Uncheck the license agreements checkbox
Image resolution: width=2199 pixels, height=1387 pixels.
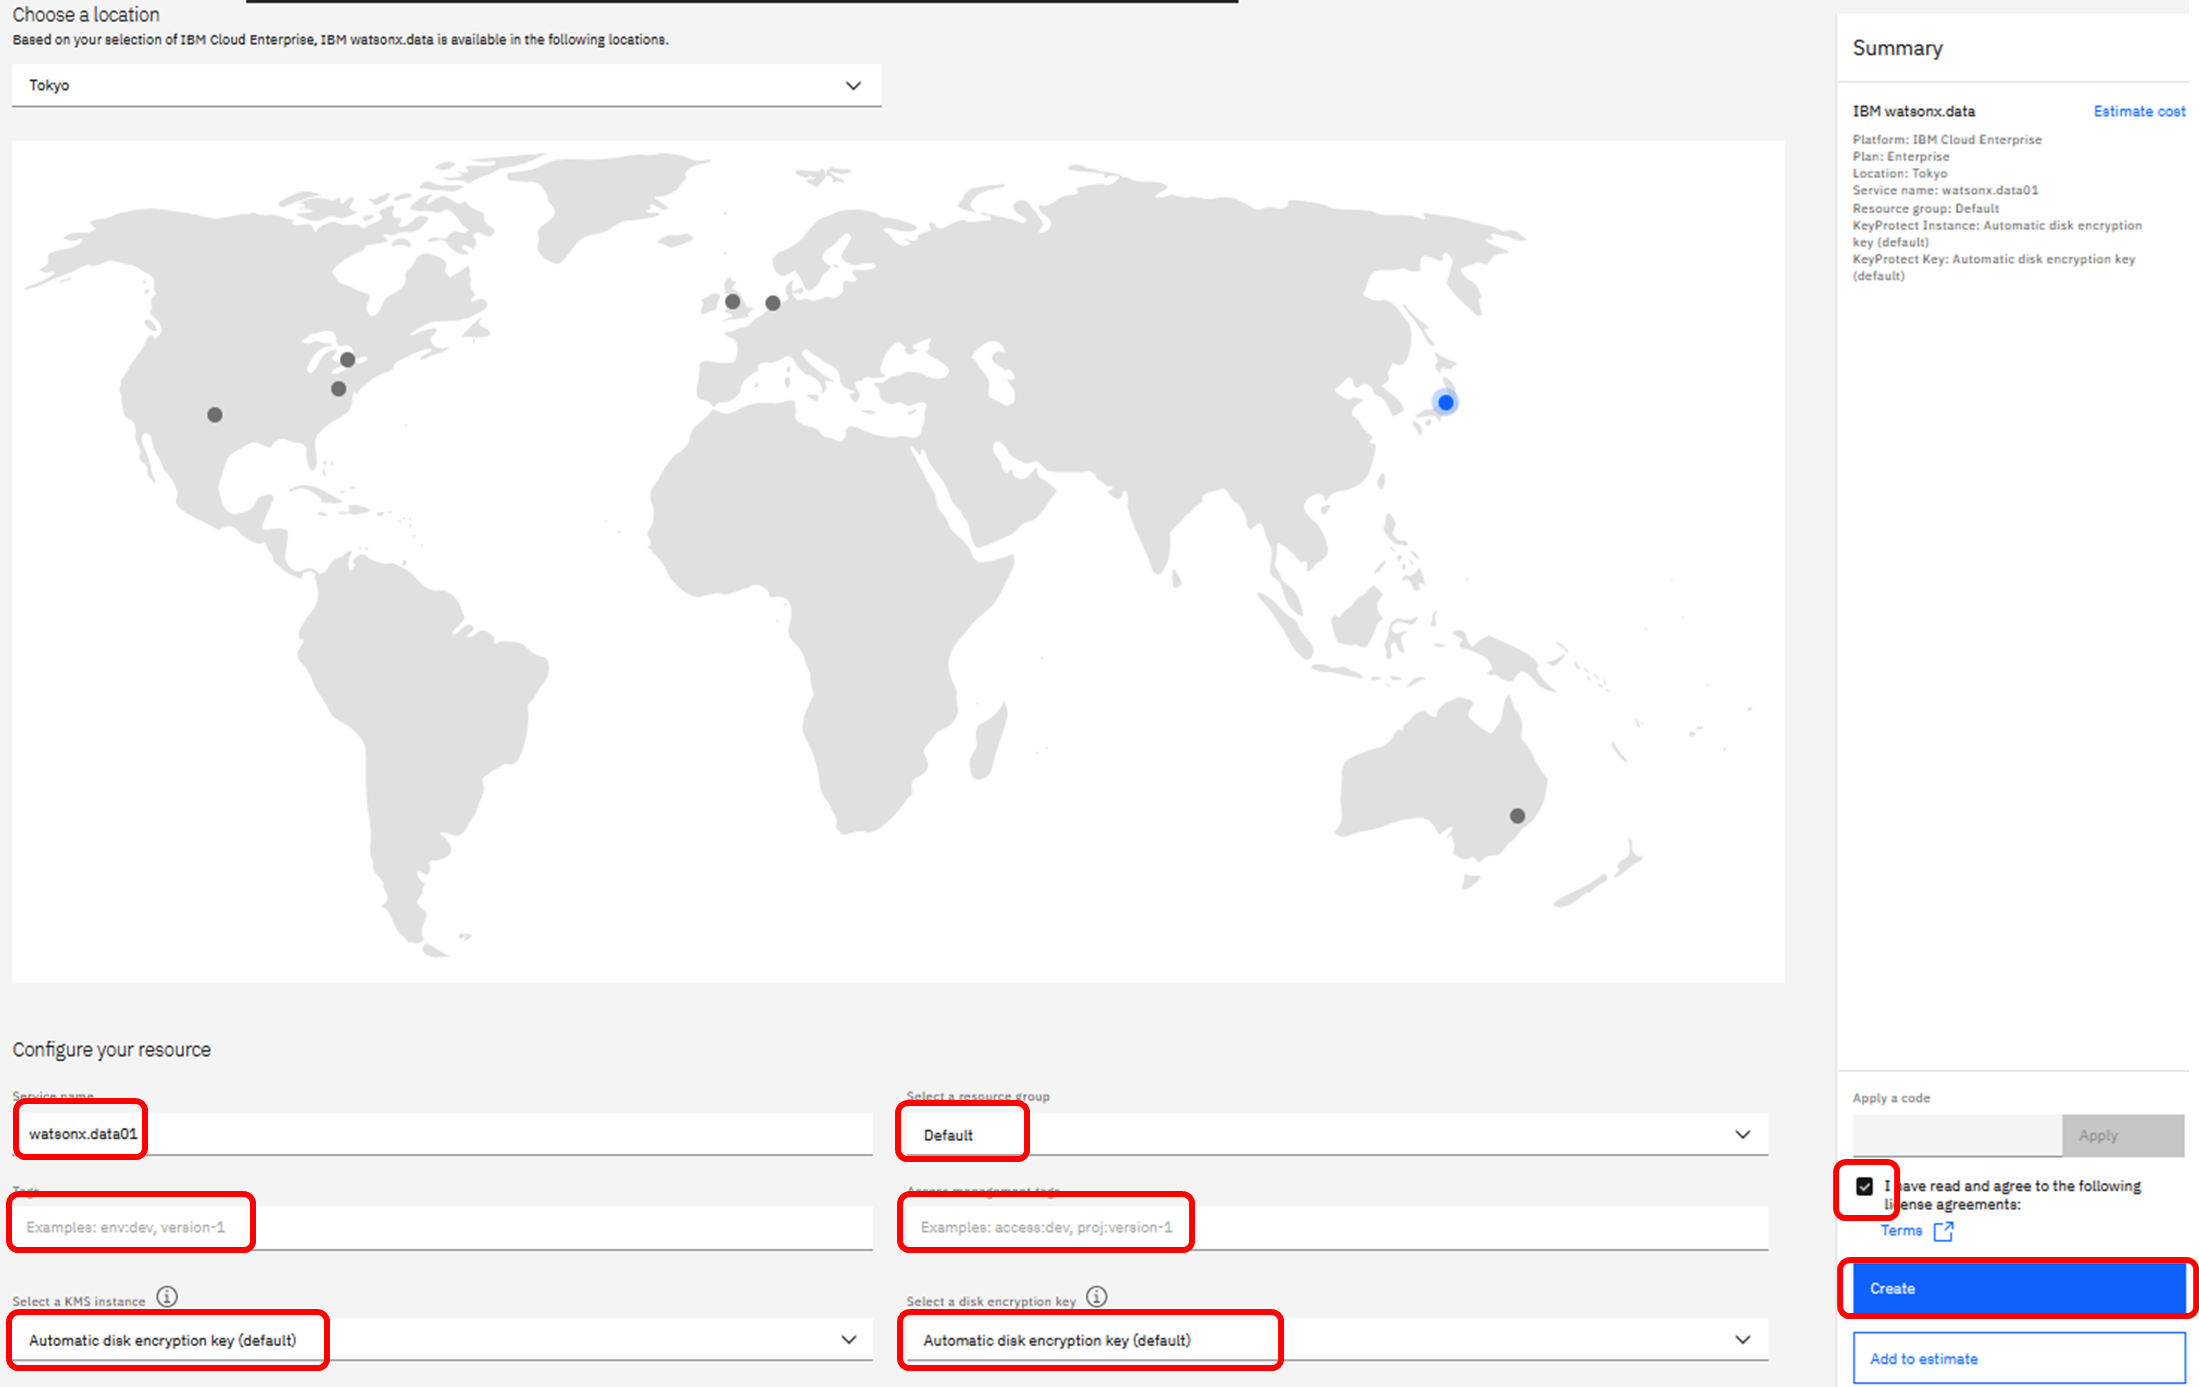pyautogui.click(x=1864, y=1186)
